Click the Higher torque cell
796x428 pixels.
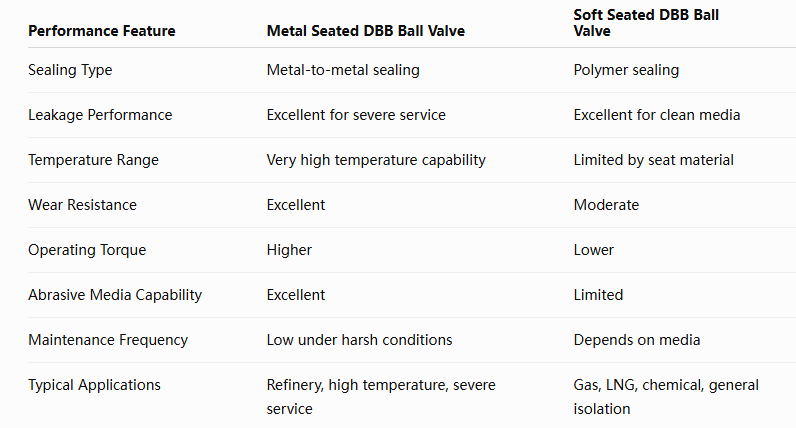tap(289, 250)
